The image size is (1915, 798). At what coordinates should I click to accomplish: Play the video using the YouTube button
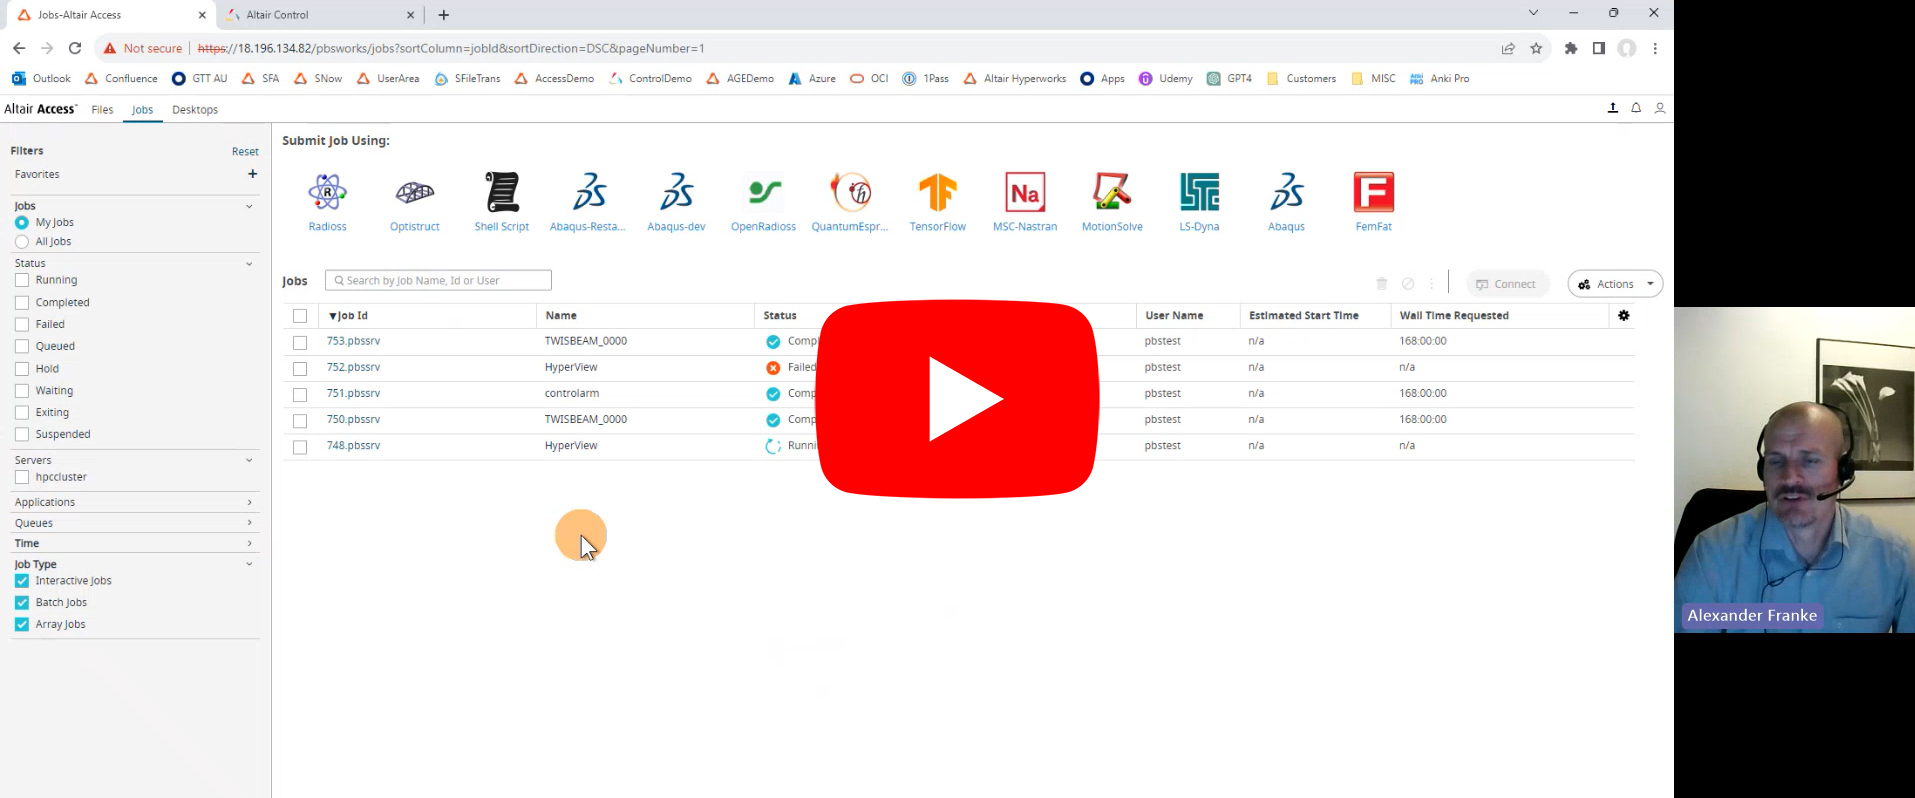[957, 398]
